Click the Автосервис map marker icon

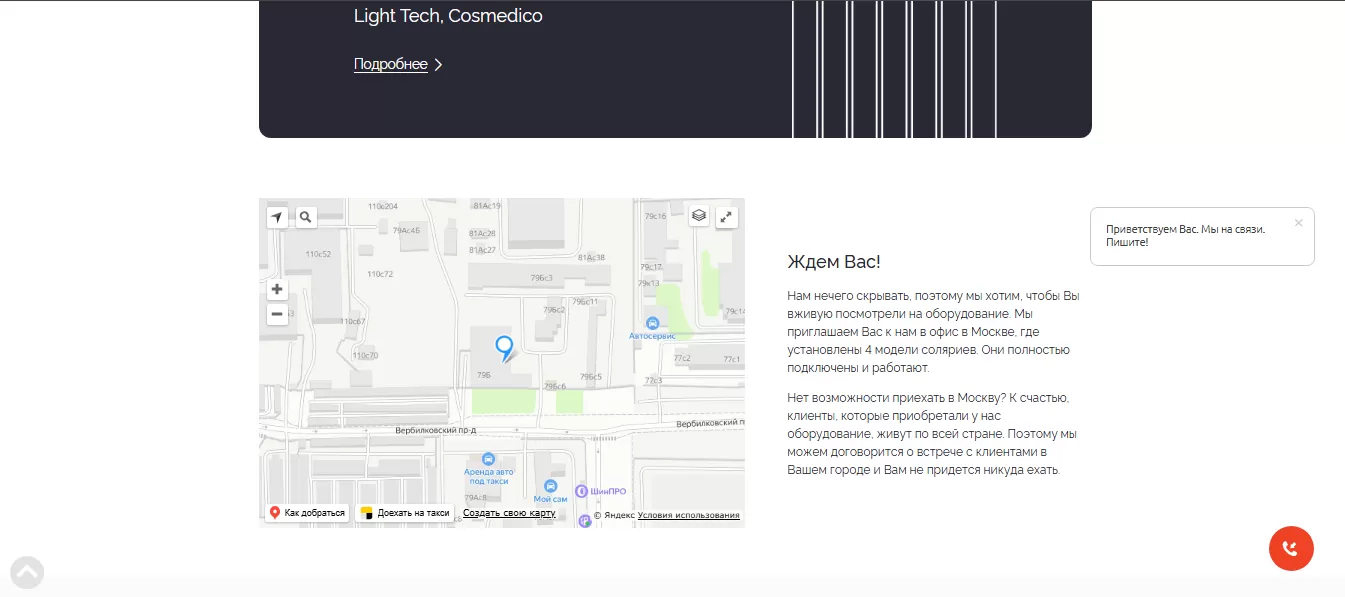point(652,323)
